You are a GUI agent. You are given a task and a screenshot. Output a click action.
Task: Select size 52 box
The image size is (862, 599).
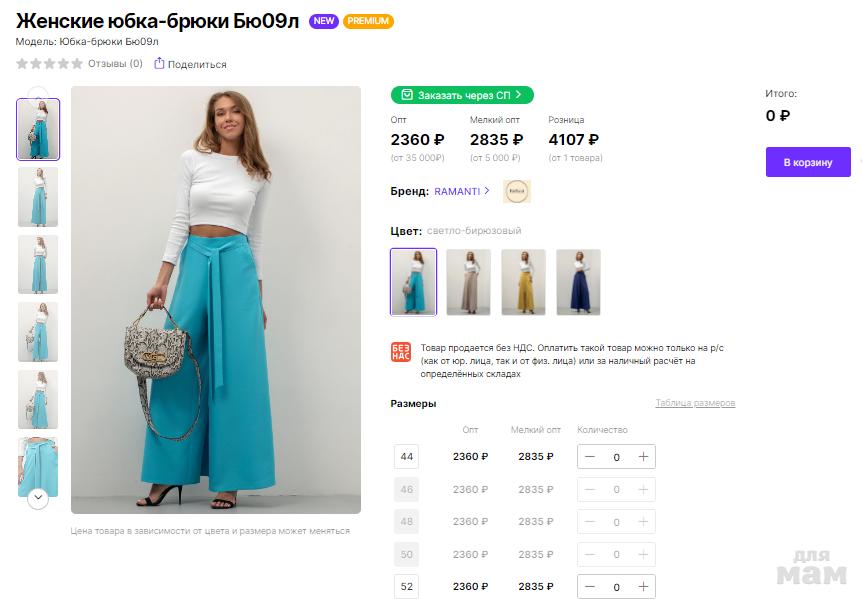407,587
